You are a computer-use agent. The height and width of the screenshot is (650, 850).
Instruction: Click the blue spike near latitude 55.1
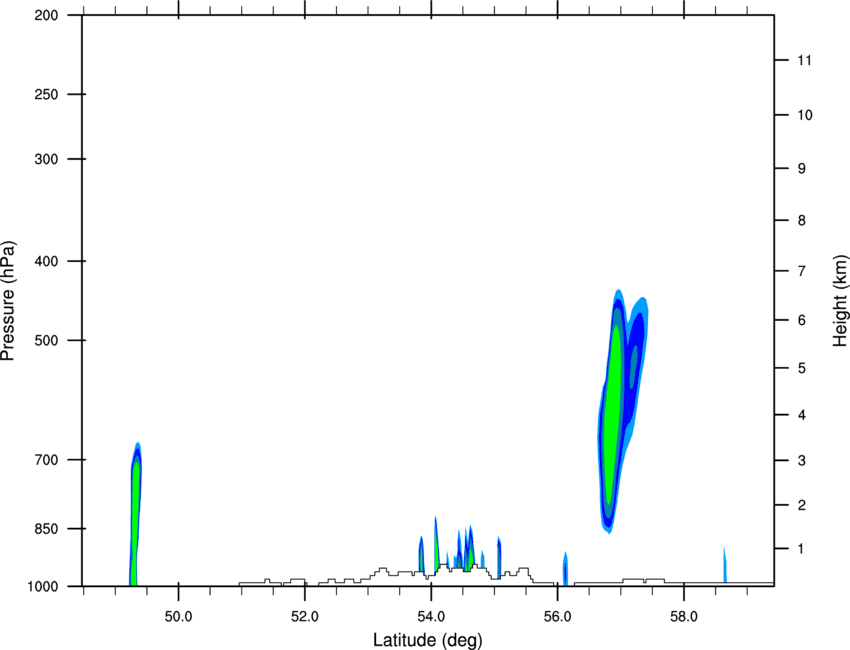point(499,557)
